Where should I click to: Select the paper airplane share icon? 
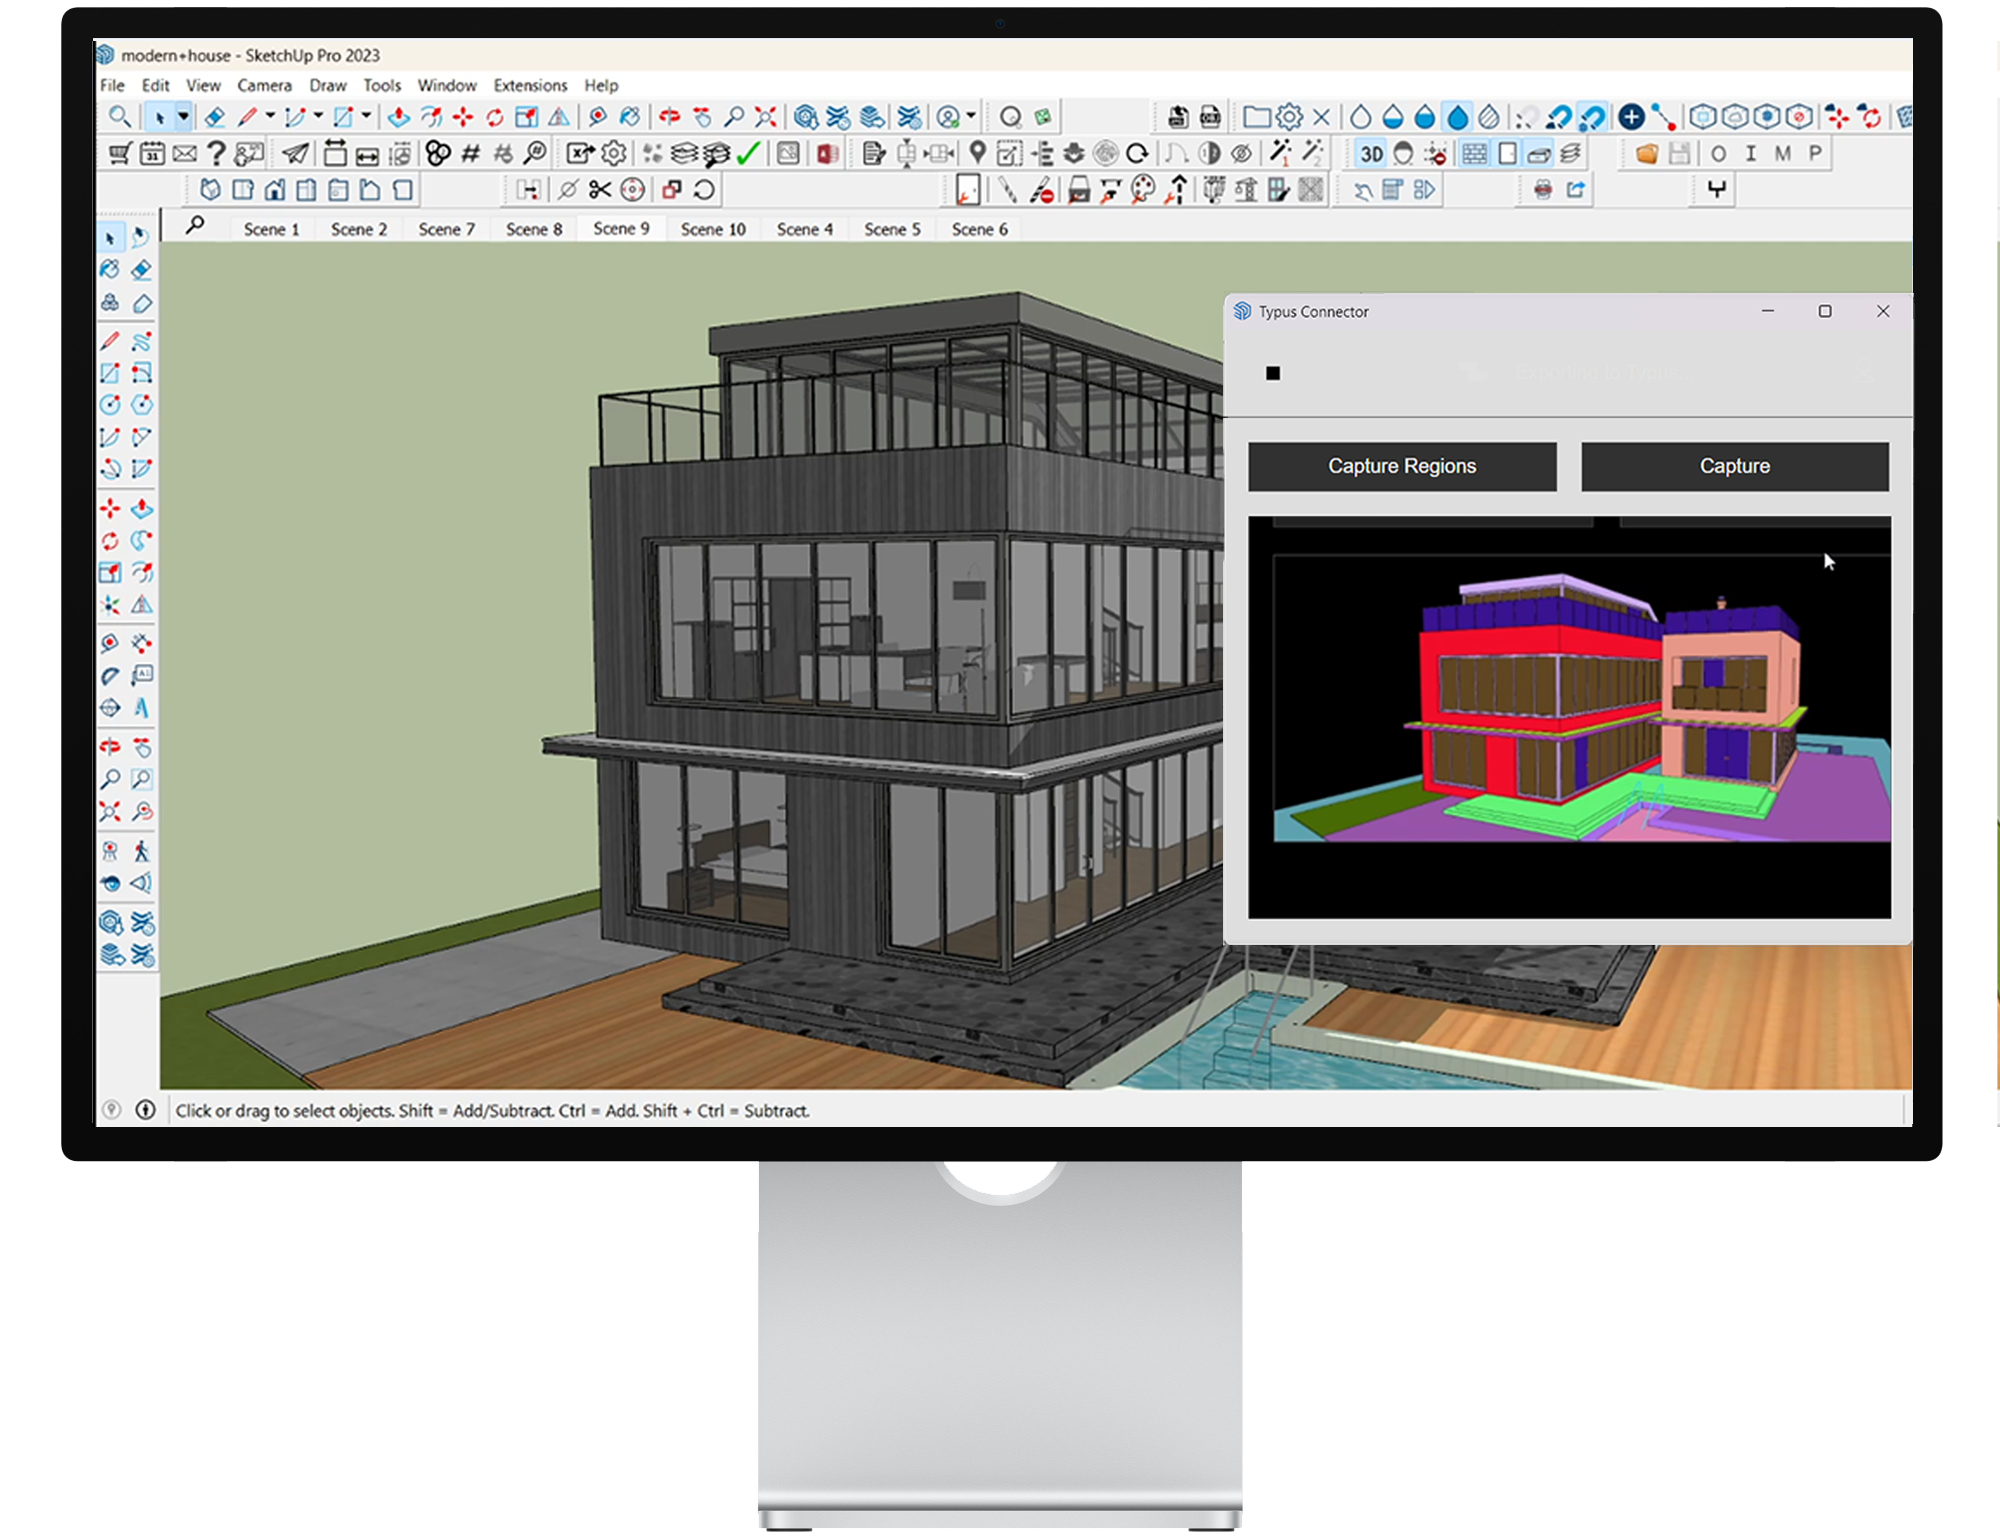(297, 153)
